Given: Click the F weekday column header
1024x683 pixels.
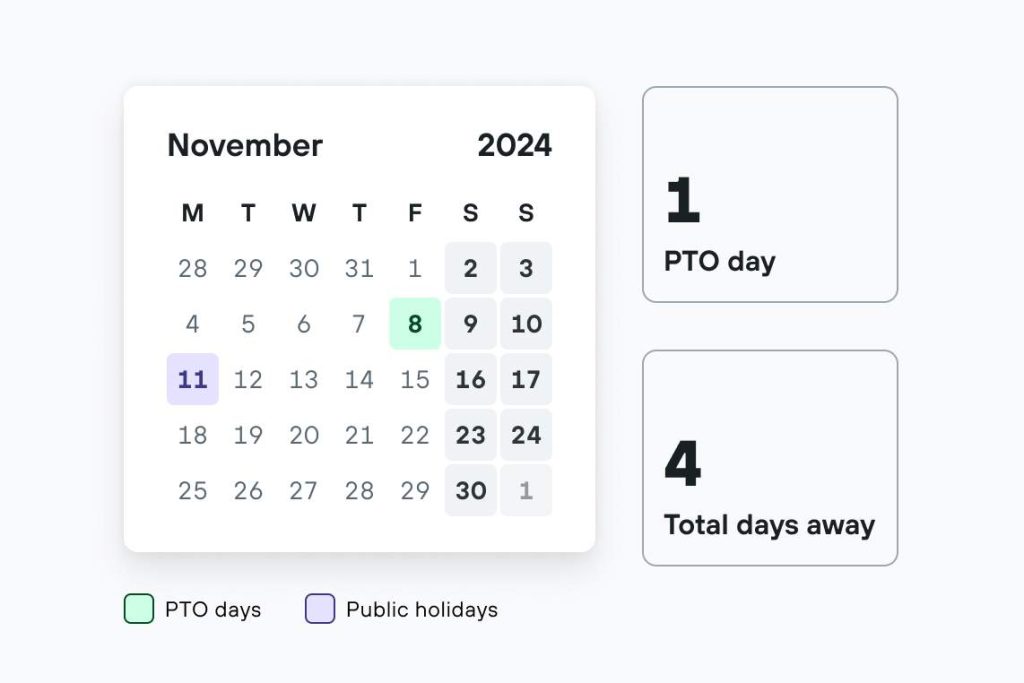Looking at the screenshot, I should tap(414, 213).
